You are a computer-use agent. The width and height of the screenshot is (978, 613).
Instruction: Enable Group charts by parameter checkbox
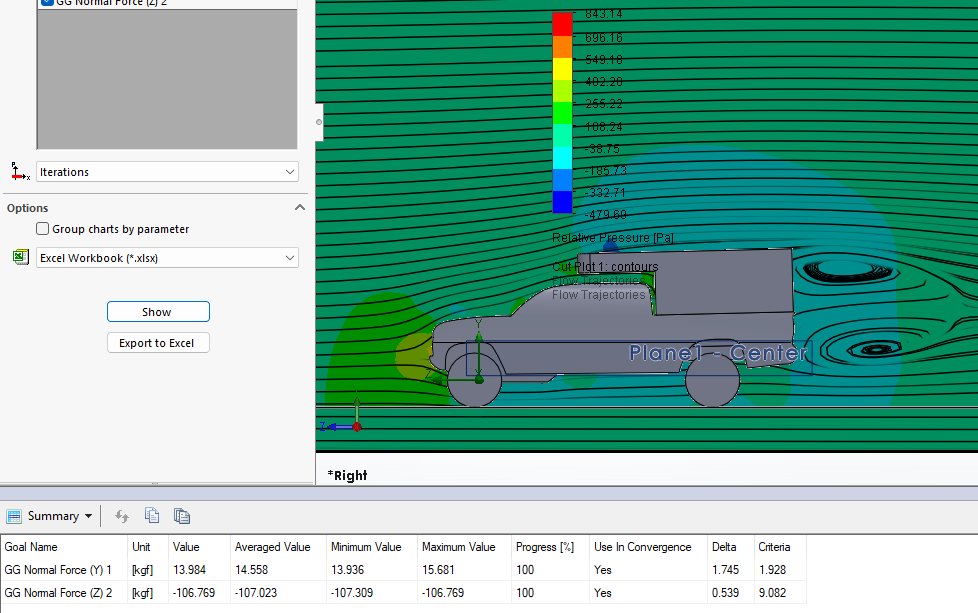pyautogui.click(x=42, y=229)
